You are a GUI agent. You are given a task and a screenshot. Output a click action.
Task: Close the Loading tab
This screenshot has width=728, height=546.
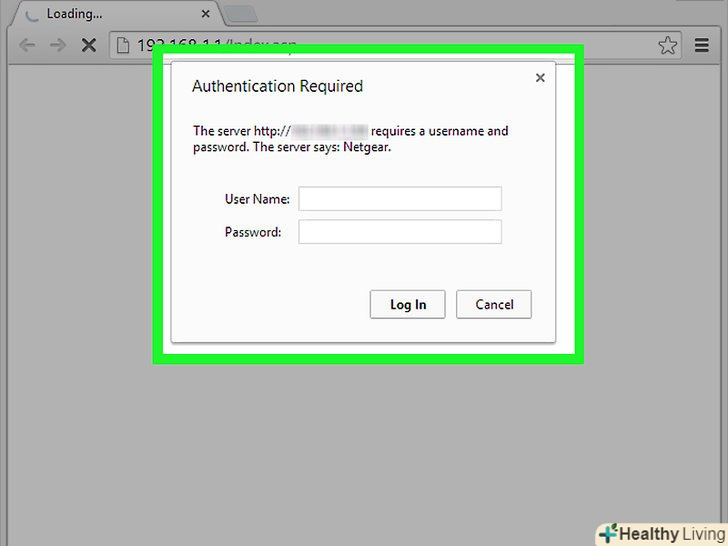click(206, 14)
